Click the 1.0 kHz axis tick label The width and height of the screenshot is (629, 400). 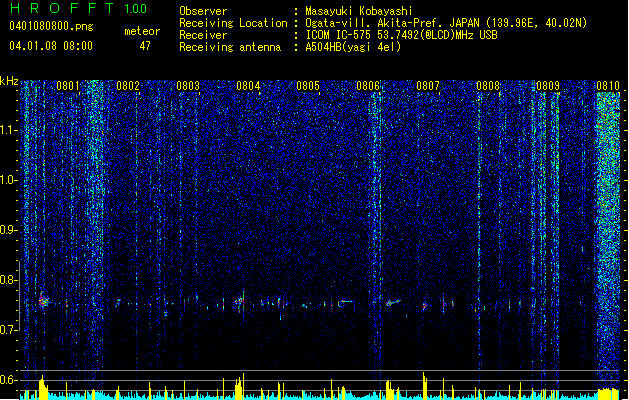tap(9, 180)
